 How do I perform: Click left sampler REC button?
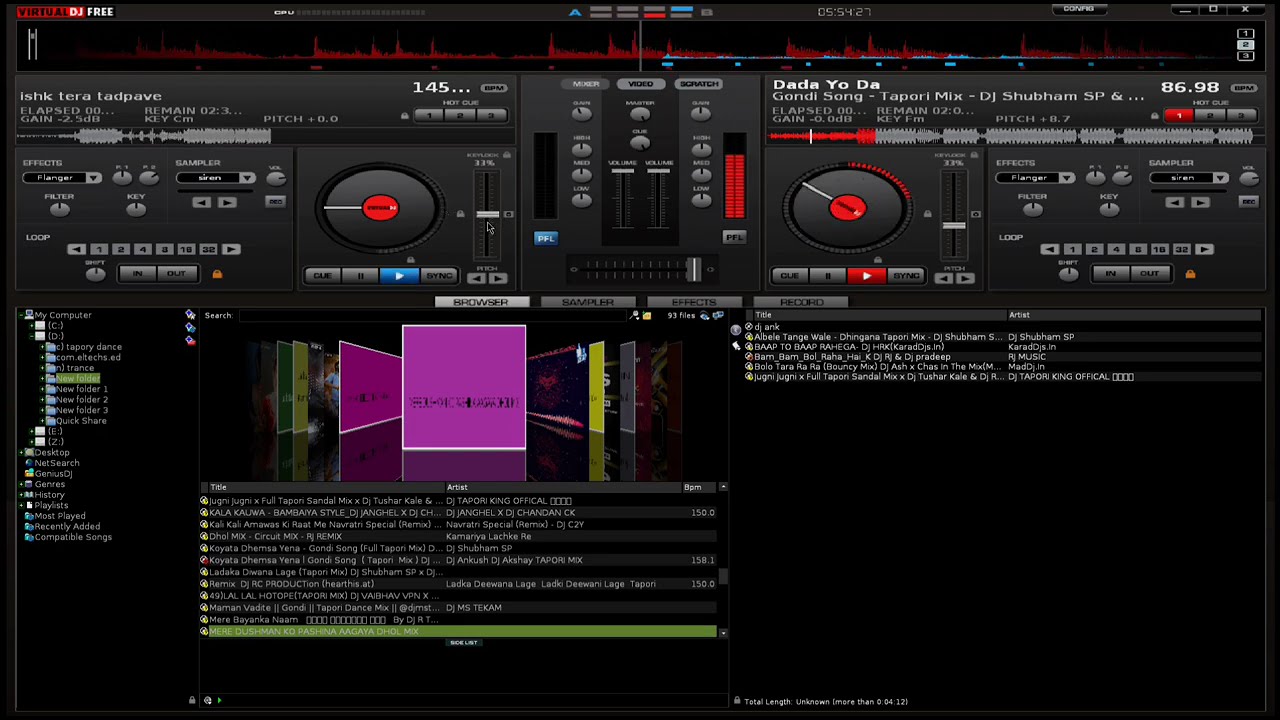point(275,202)
